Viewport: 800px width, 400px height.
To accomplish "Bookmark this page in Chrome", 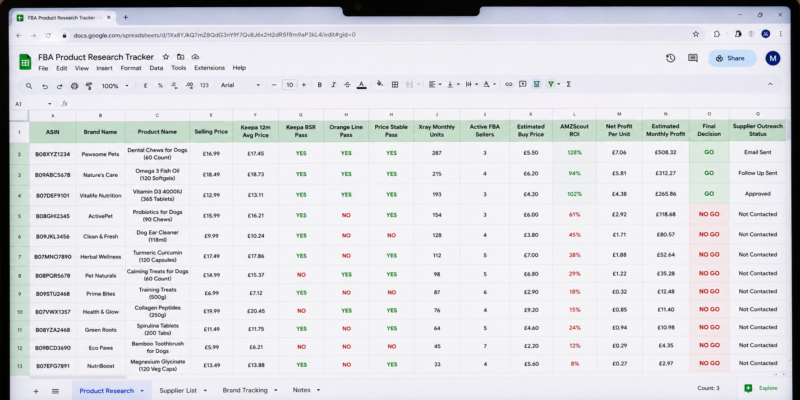I will pyautogui.click(x=695, y=34).
